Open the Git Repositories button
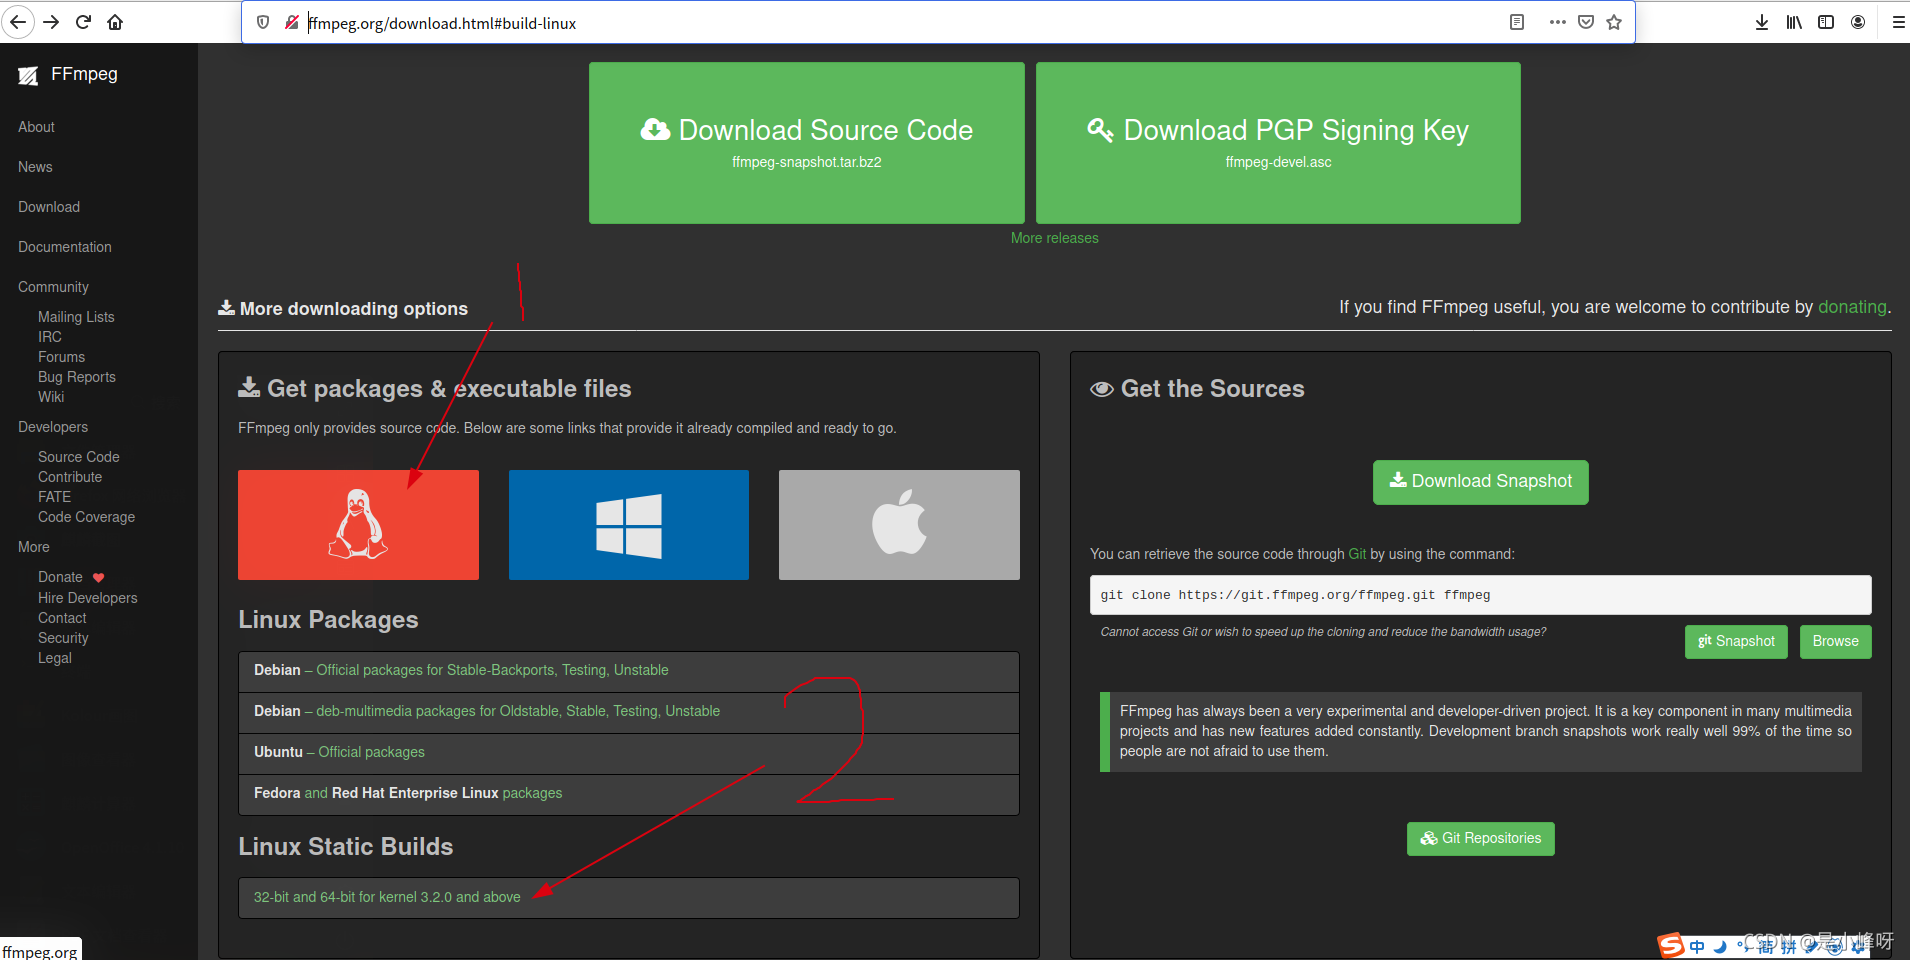The width and height of the screenshot is (1910, 960). [x=1480, y=838]
